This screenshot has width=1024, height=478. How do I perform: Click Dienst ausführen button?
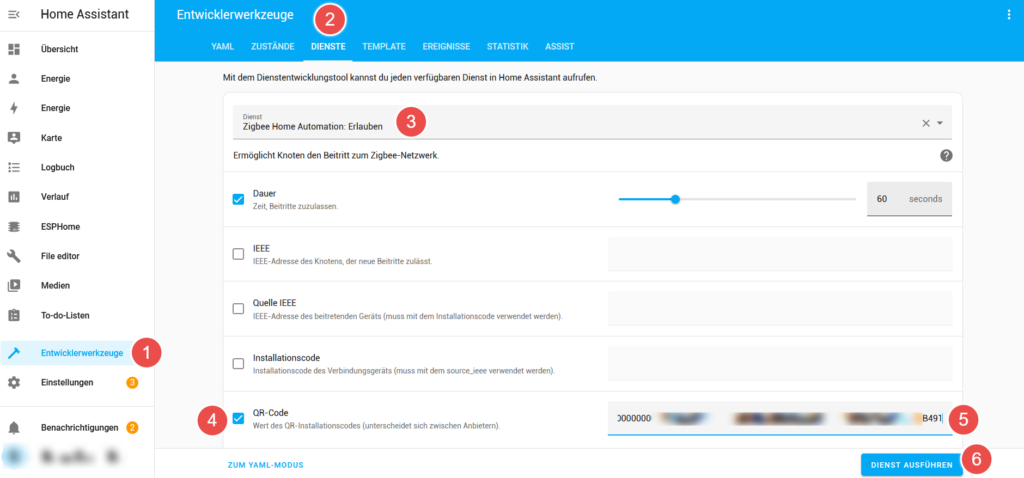911,464
